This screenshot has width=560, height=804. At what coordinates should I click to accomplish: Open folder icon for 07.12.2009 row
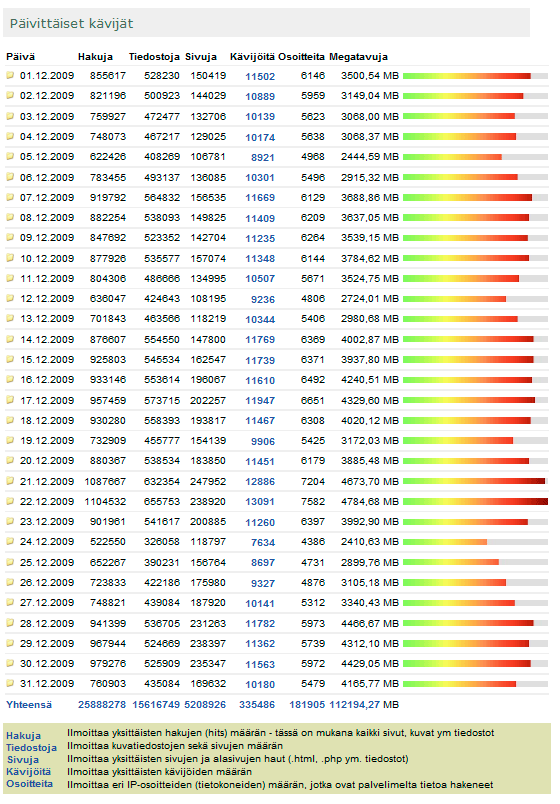pyautogui.click(x=10, y=197)
